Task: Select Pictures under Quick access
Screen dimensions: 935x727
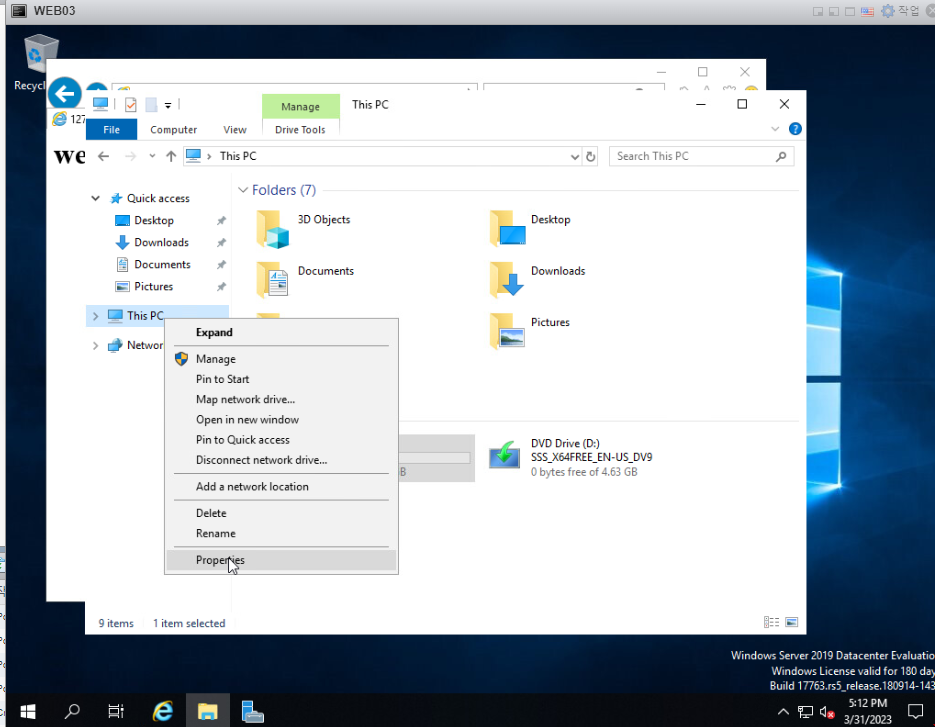Action: pos(153,286)
